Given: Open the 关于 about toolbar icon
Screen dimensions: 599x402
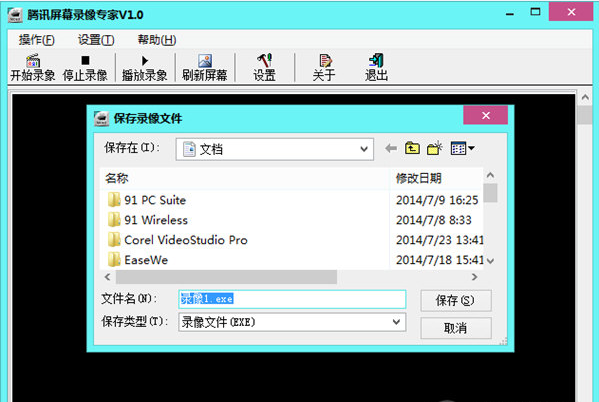Looking at the screenshot, I should click(x=324, y=68).
